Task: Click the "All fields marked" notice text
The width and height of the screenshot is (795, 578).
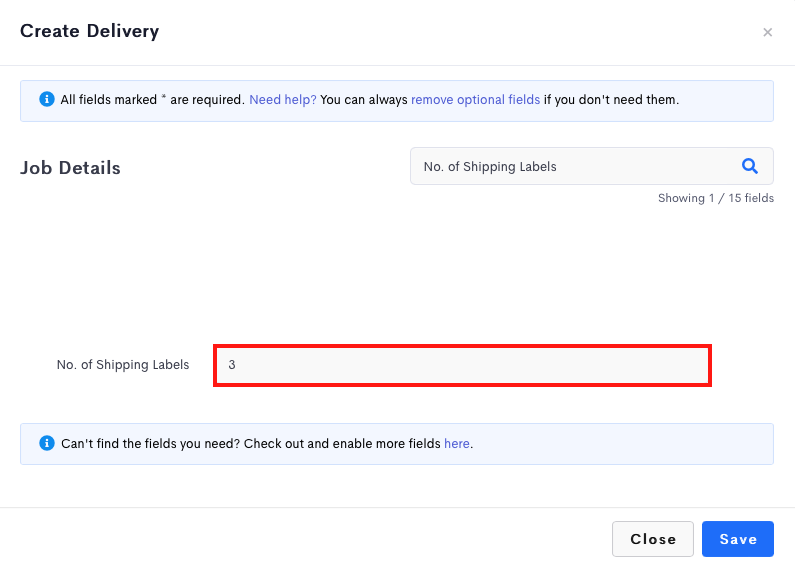Action: [x=109, y=99]
